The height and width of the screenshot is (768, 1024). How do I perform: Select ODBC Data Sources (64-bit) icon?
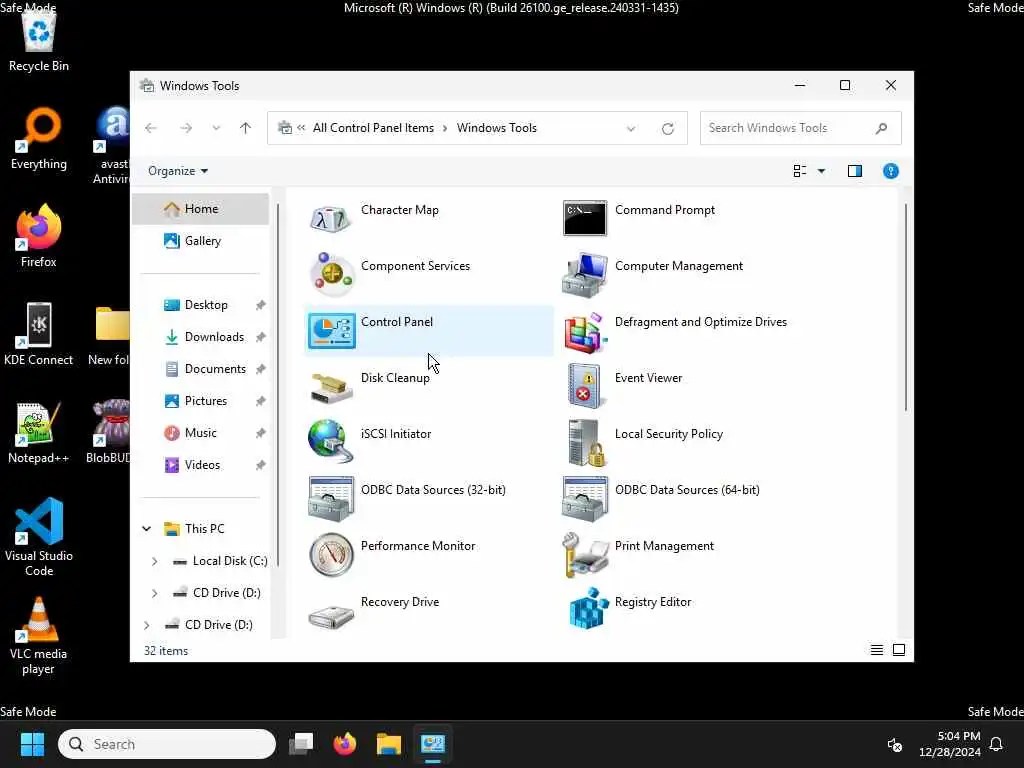(584, 498)
